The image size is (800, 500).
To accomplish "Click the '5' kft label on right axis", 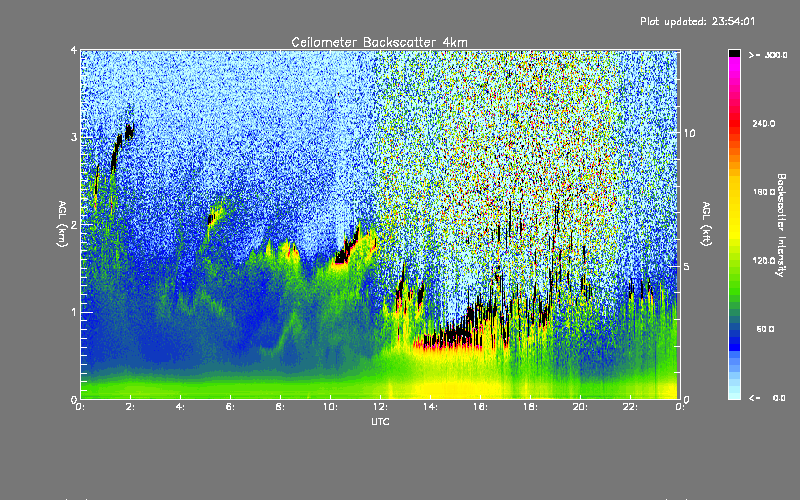I will (686, 266).
